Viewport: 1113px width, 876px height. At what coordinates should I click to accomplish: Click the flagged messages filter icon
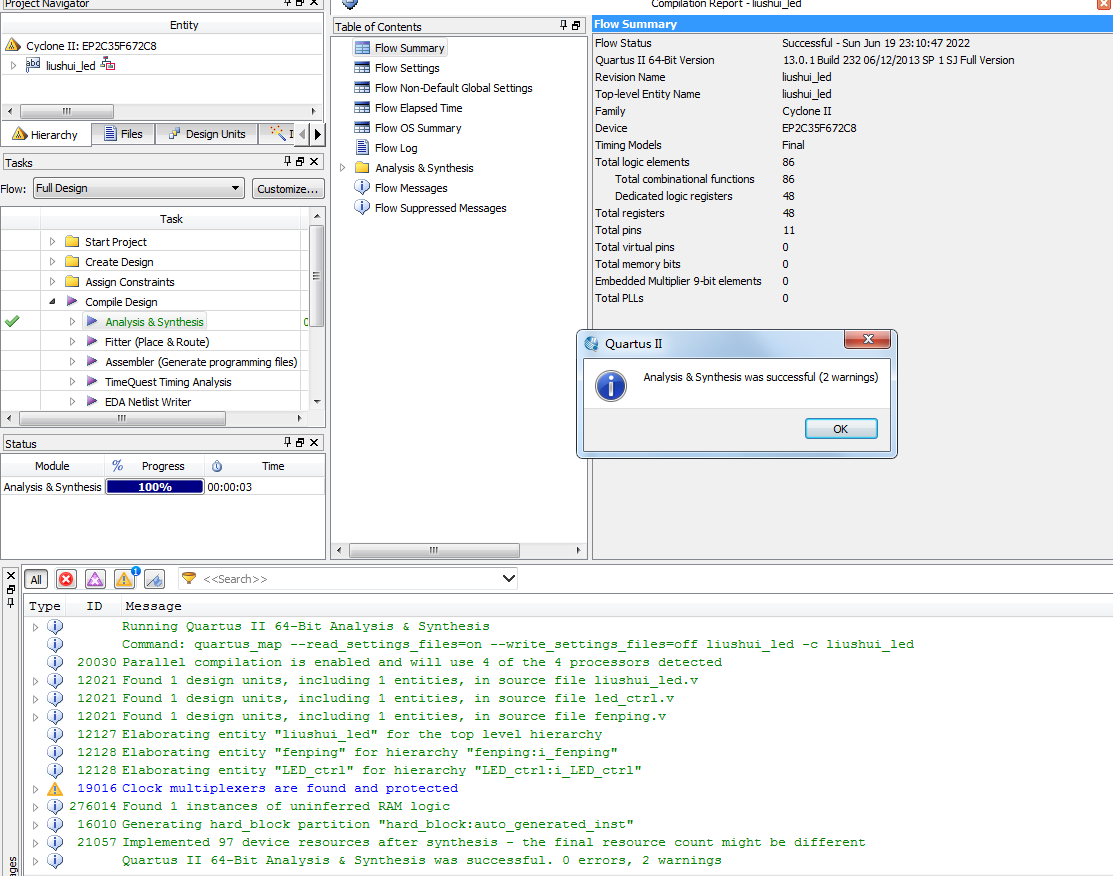(154, 579)
